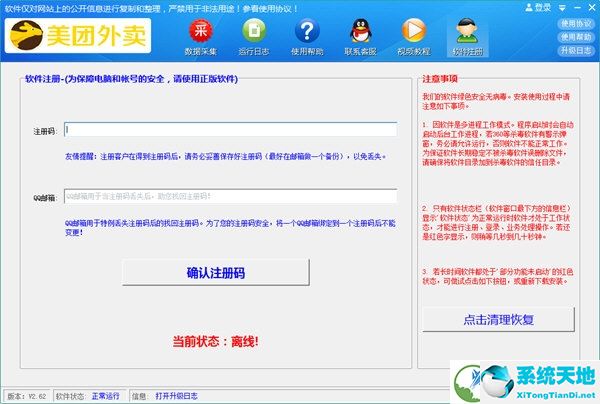Click the 使用帮助 pill button at top right
Image resolution: width=600 pixels, height=404 pixels.
(x=576, y=37)
